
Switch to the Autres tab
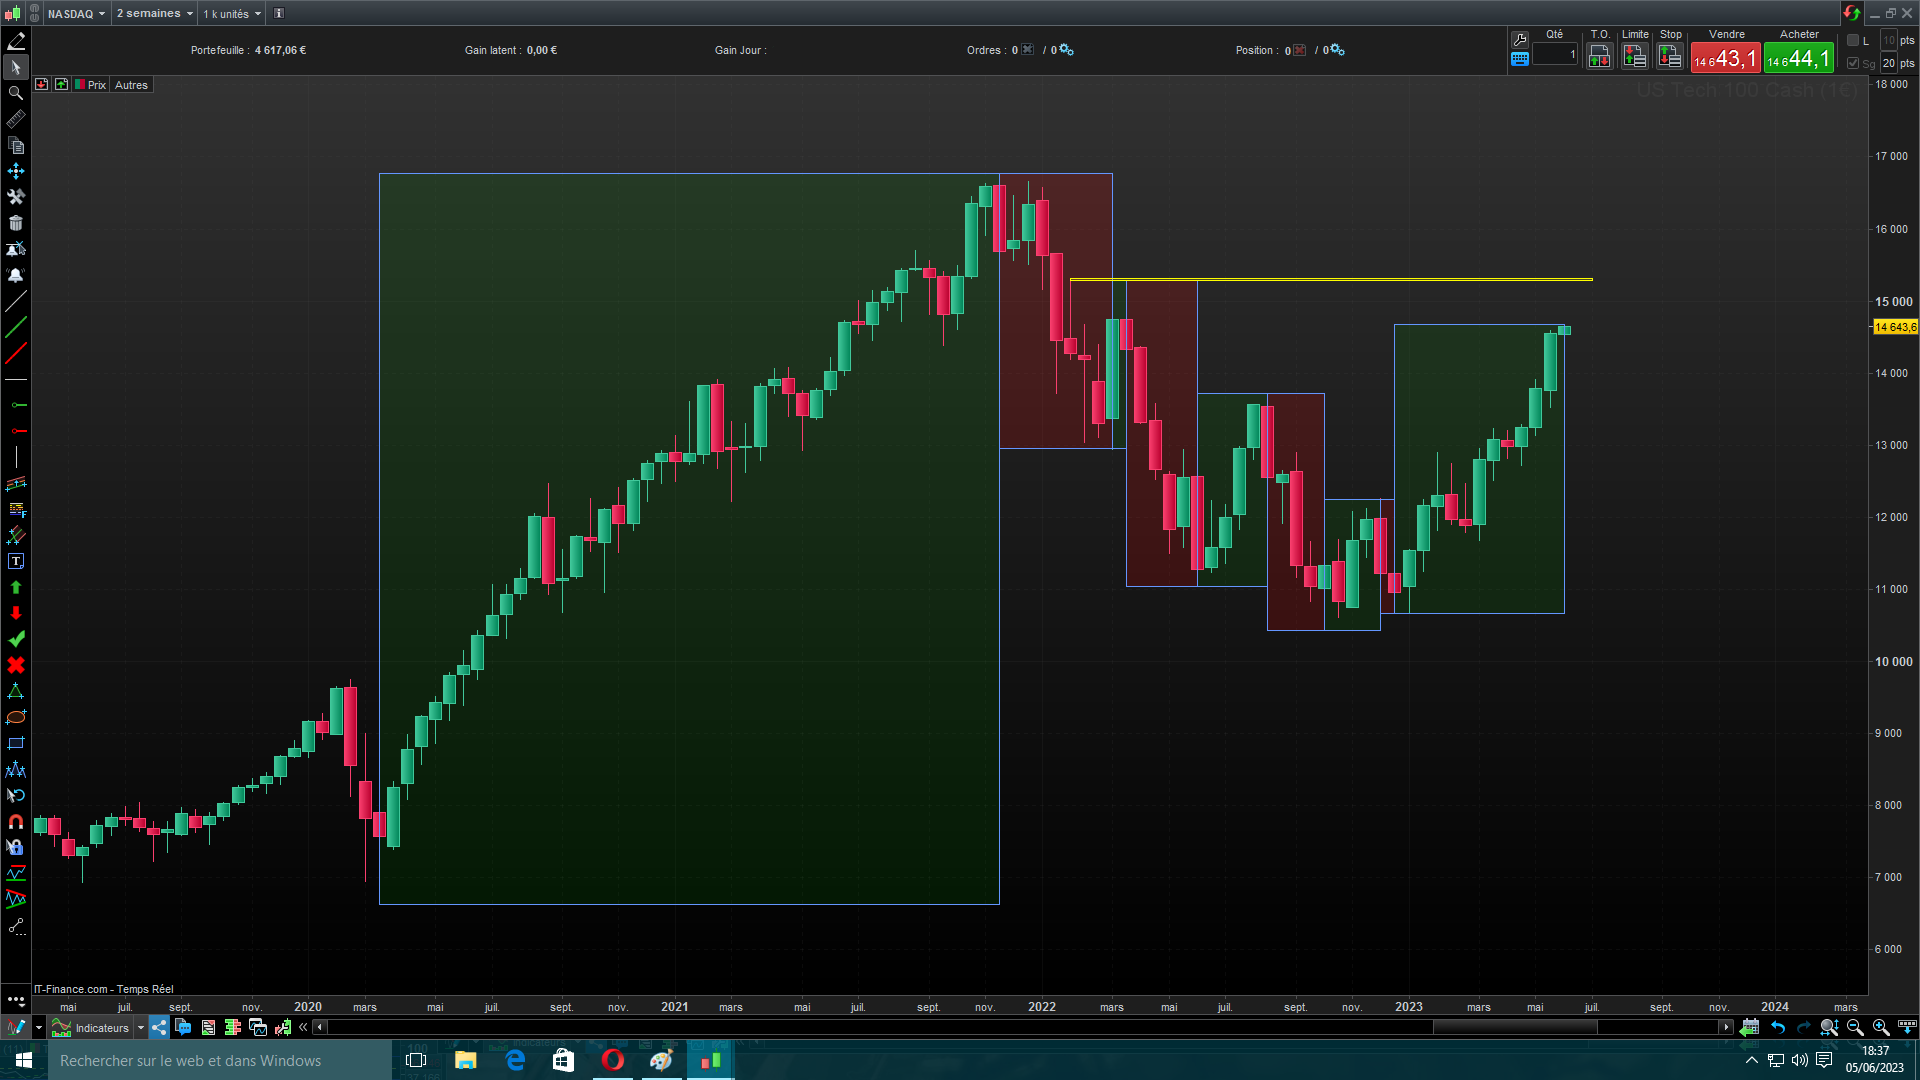[x=131, y=85]
